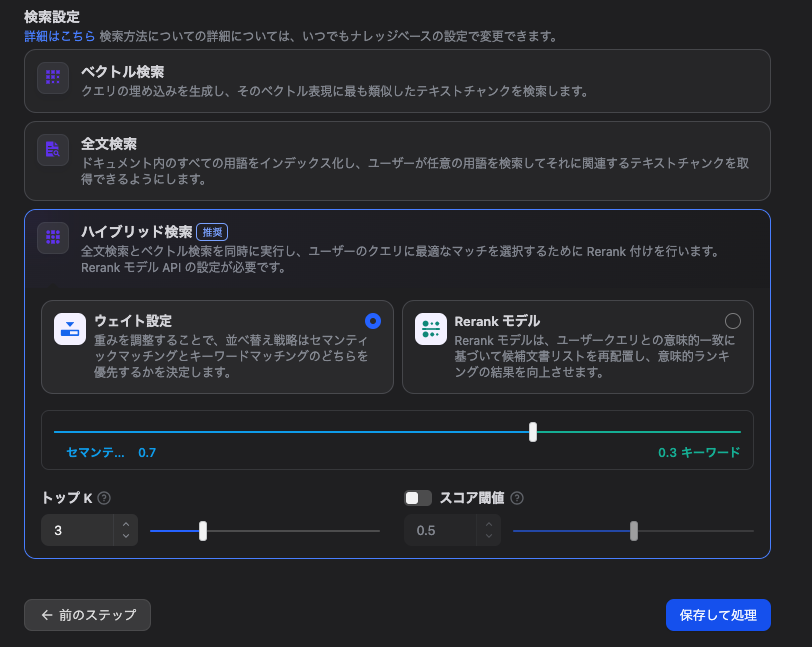
Task: Choose the 全文検索 search option
Action: pos(397,160)
